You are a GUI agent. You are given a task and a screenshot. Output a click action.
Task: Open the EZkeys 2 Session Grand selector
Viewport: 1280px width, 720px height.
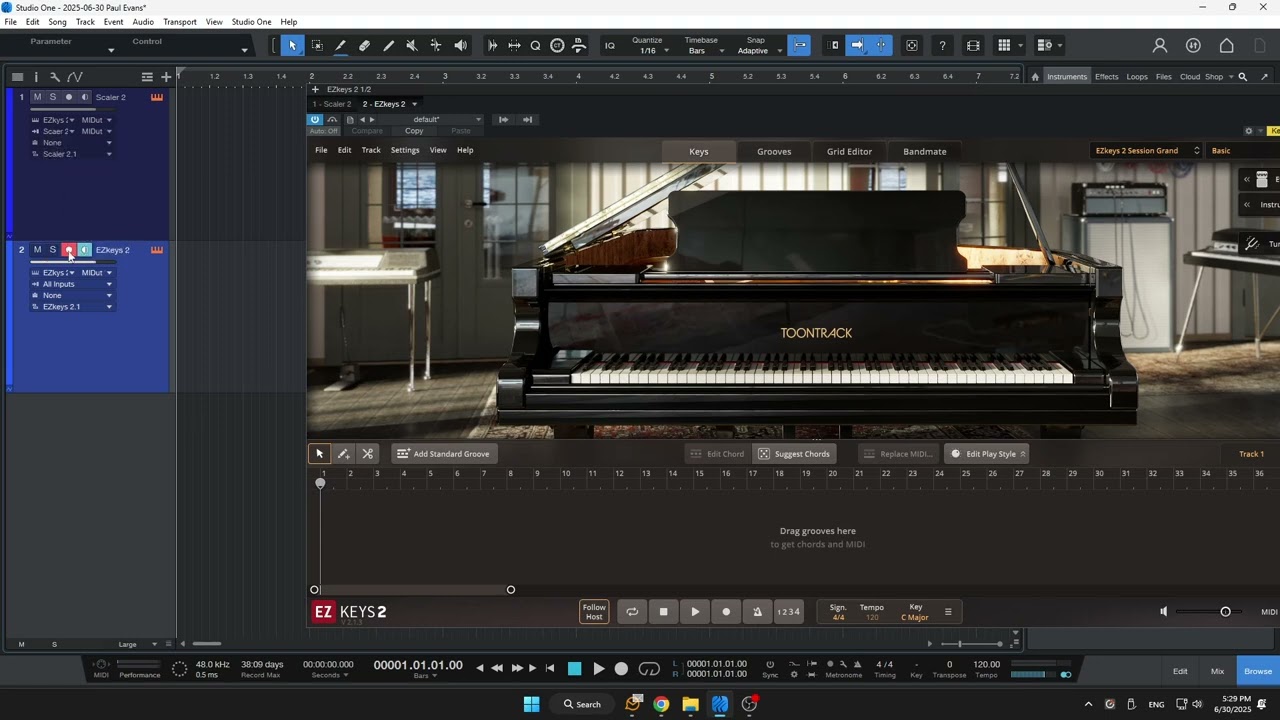[x=1146, y=151]
